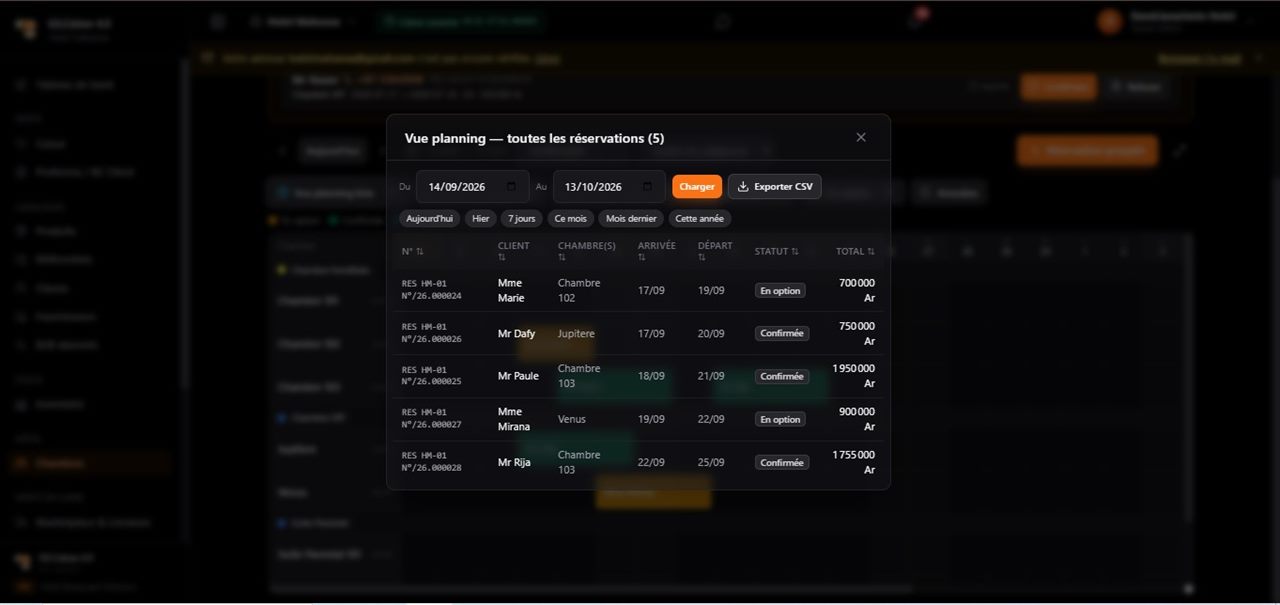Sort the table by Total amount

click(x=855, y=251)
